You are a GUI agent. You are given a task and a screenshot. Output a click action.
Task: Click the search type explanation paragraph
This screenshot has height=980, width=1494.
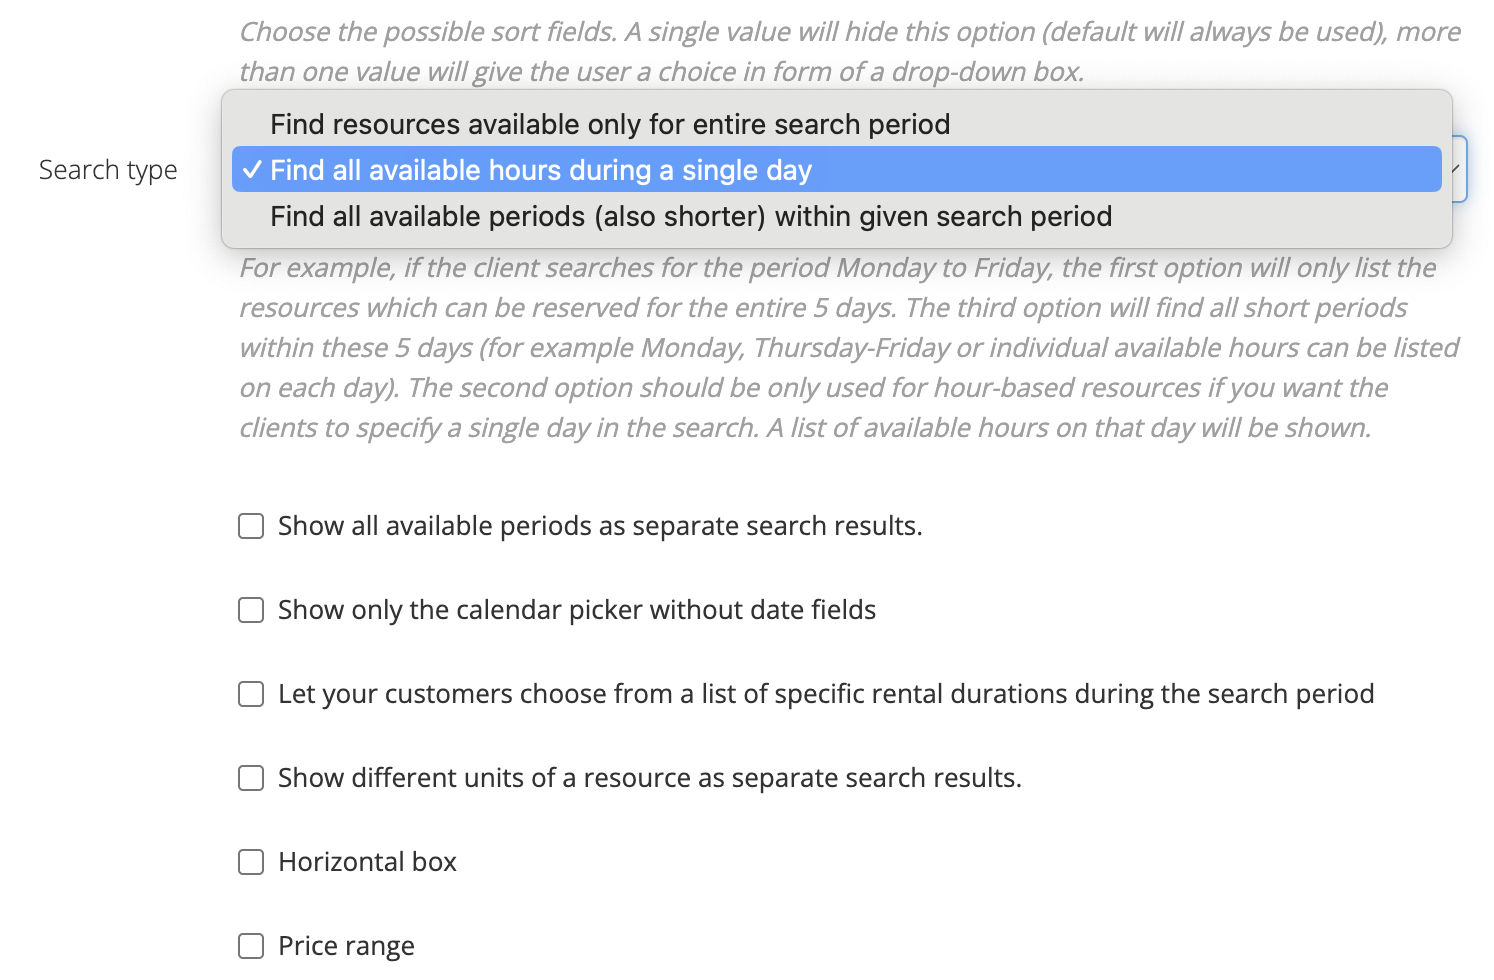pyautogui.click(x=848, y=347)
